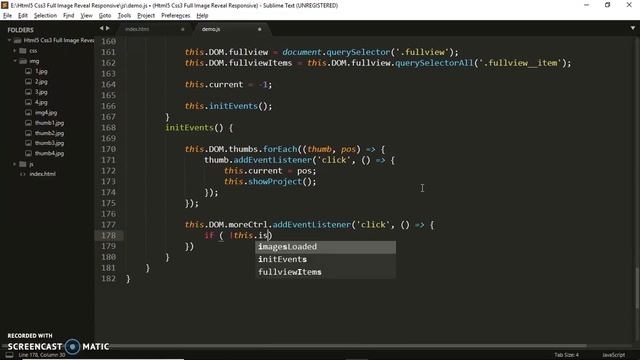Click the next tab arrow

108,28
